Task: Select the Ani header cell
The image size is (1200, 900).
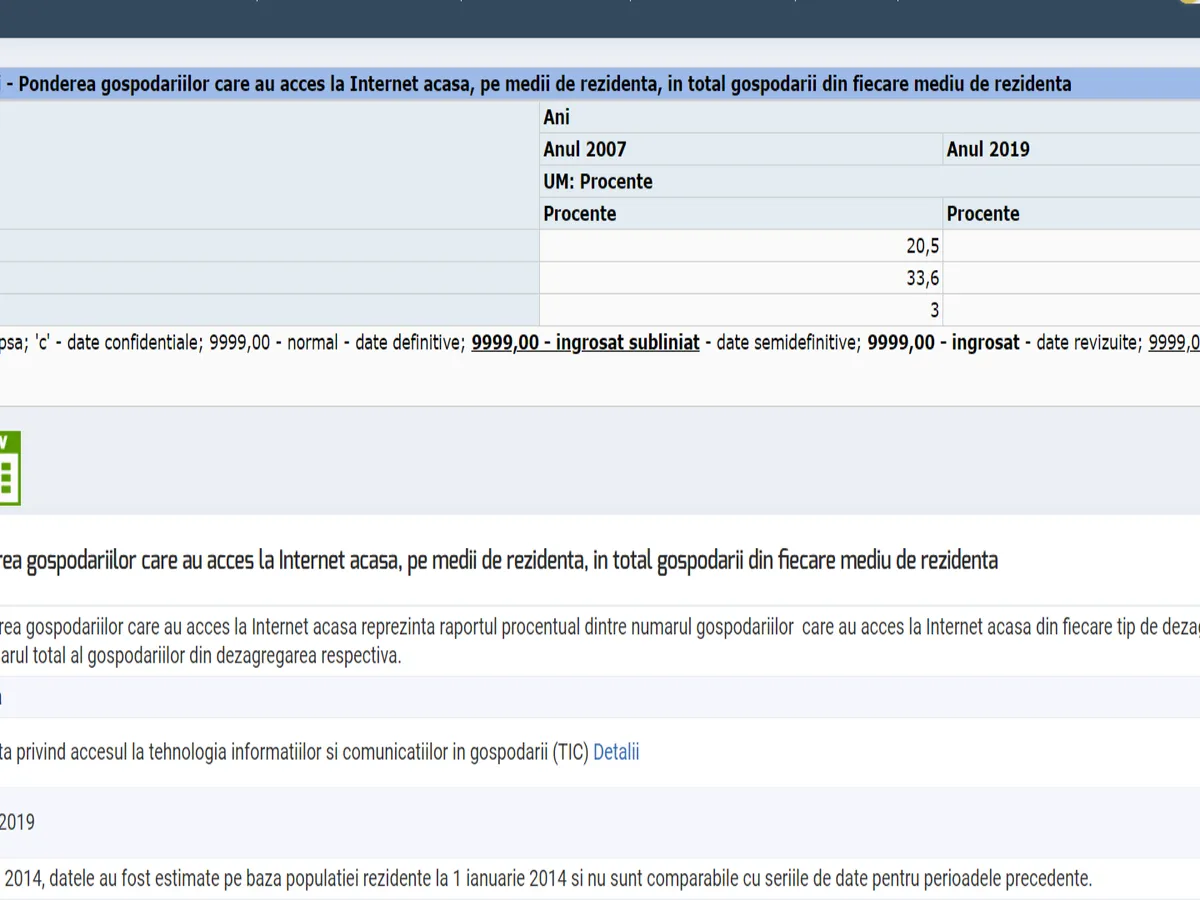Action: [557, 117]
